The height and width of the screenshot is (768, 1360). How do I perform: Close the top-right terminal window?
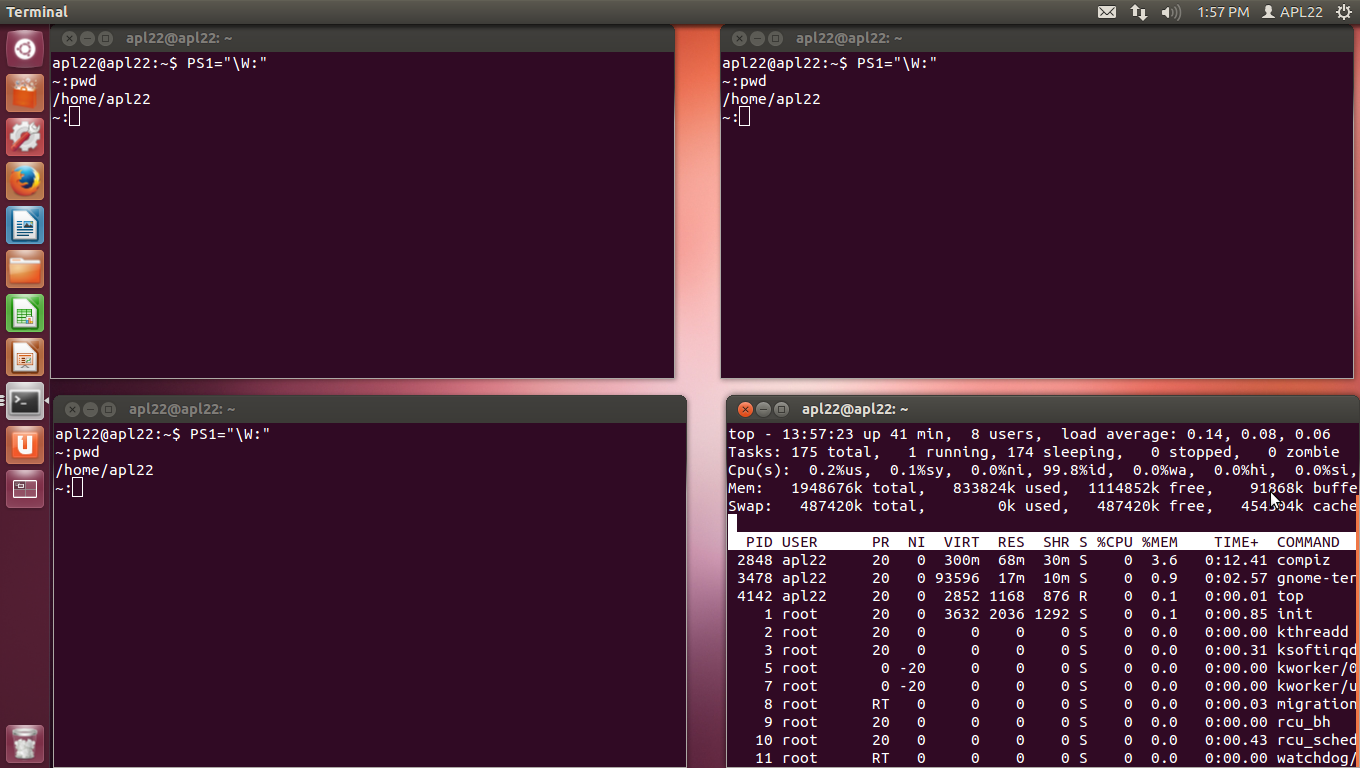[739, 38]
